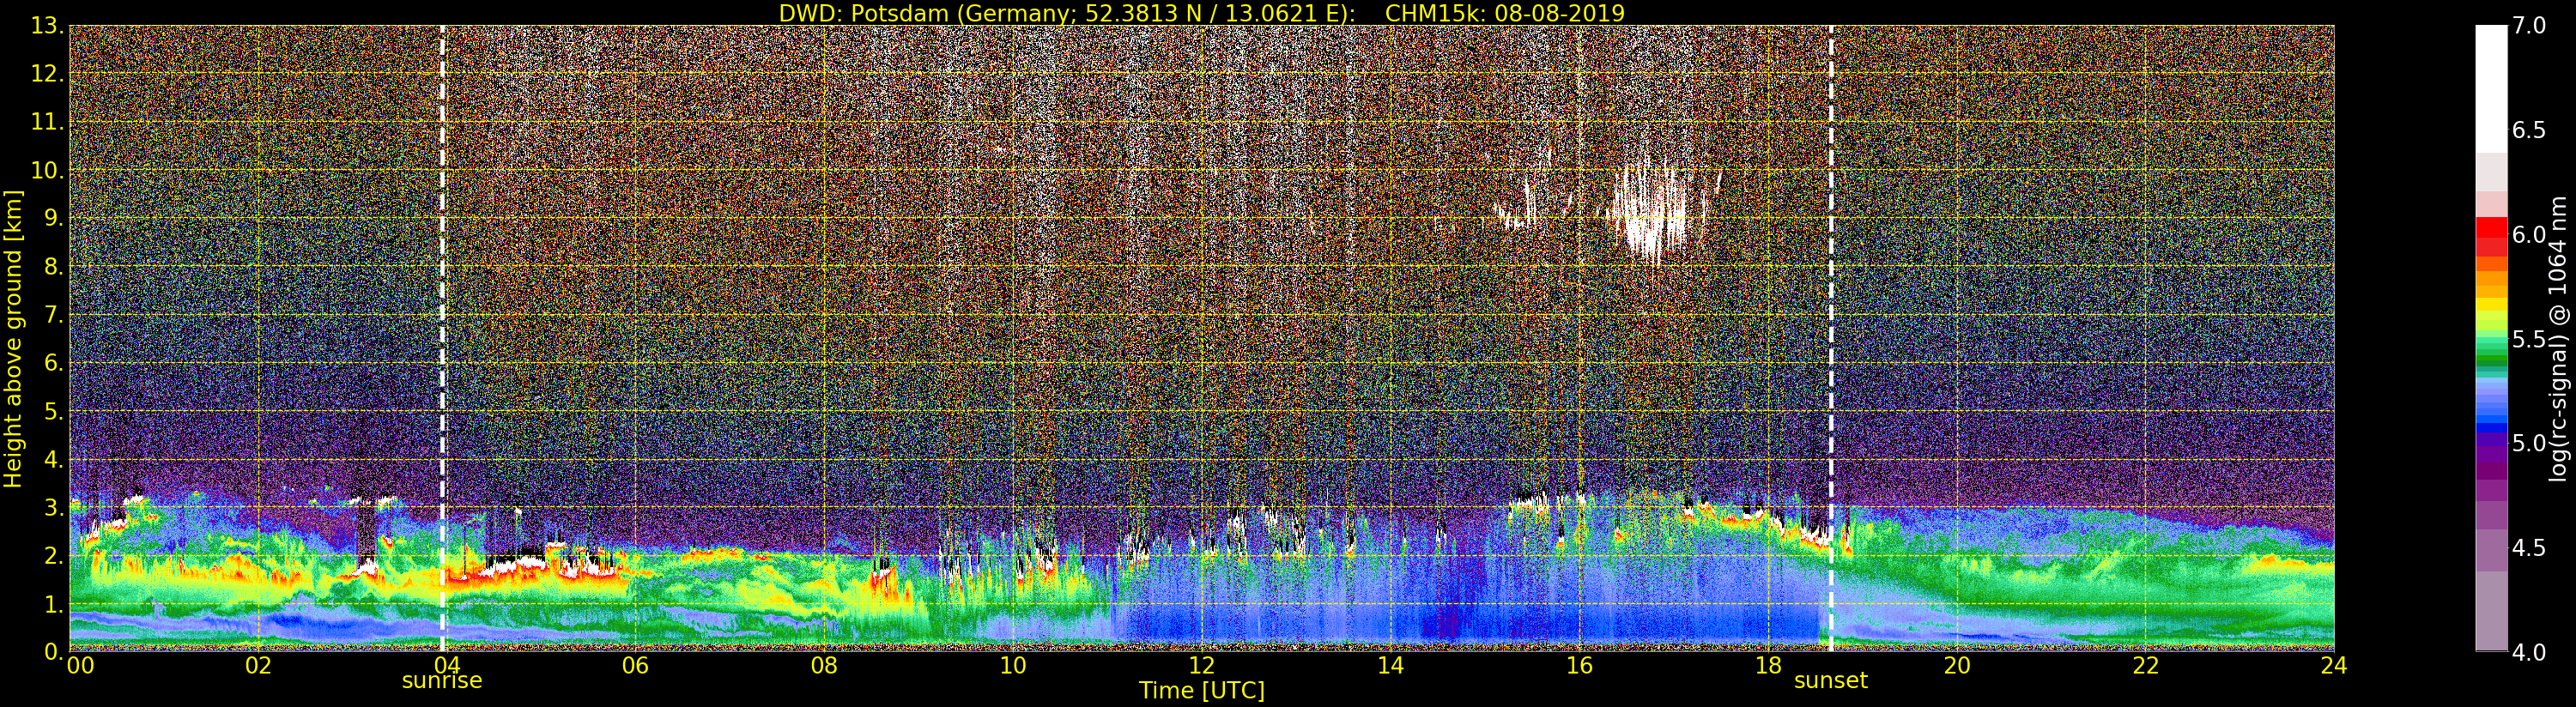The height and width of the screenshot is (707, 2576).
Task: Click the white sunrise dashed line marker
Action: [x=442, y=339]
